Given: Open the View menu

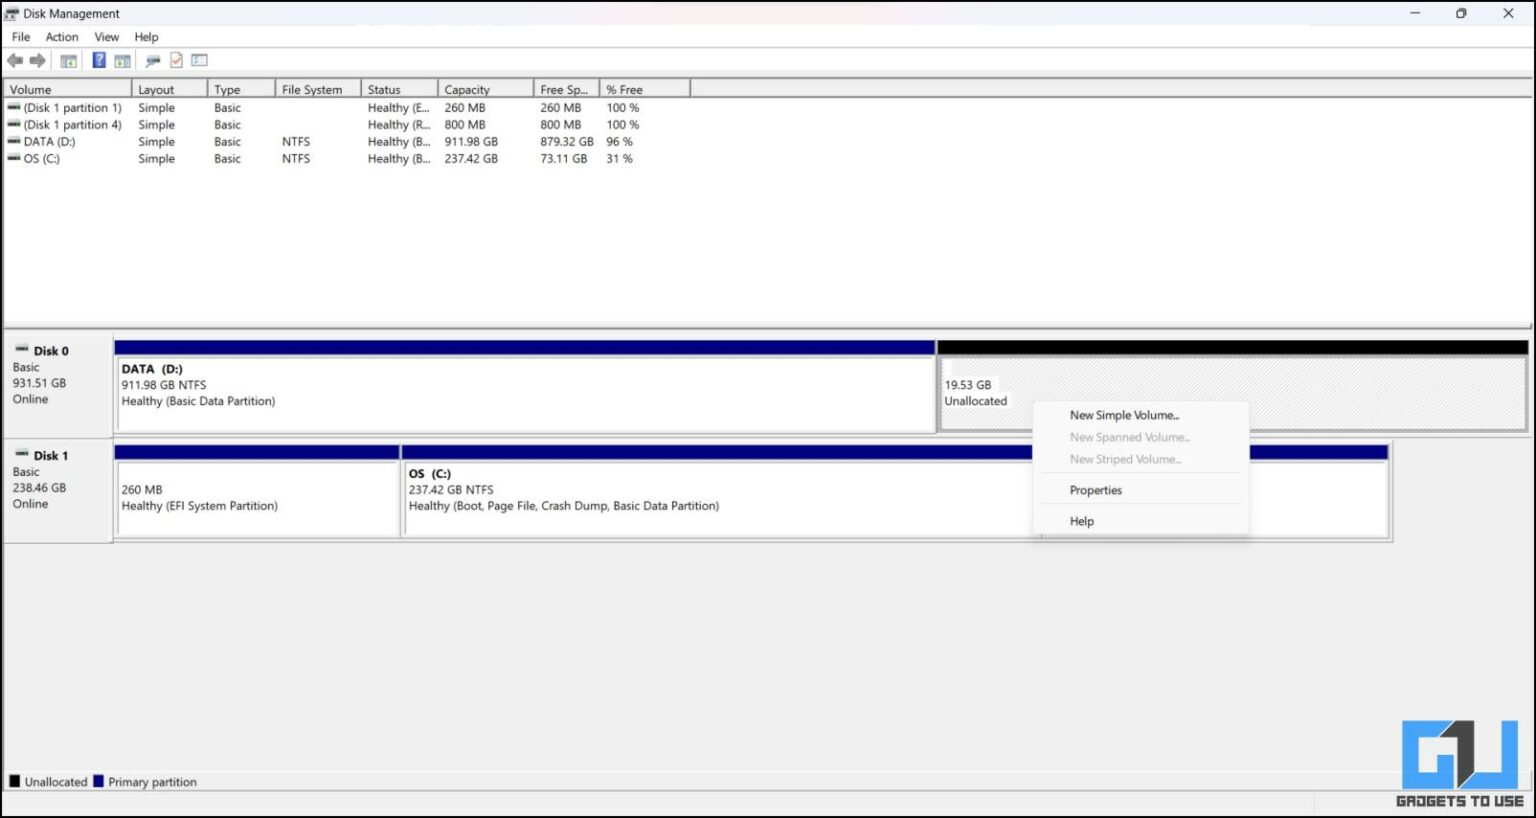Looking at the screenshot, I should click(x=106, y=36).
